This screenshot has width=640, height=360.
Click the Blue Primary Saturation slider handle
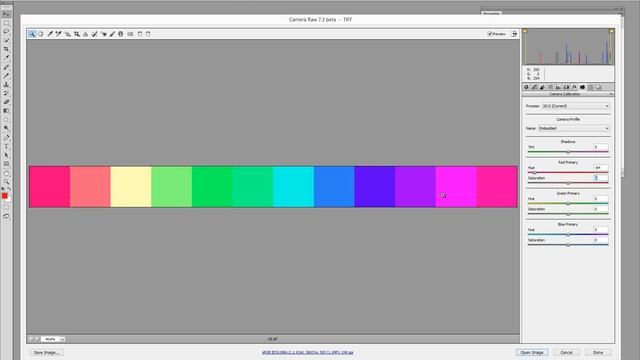(568, 245)
